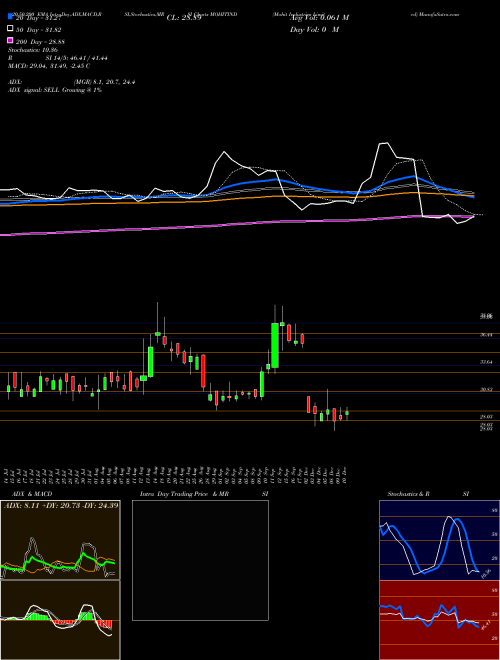Open the blue Stochastics chart panel
The height and width of the screenshot is (660, 500).
[439, 540]
